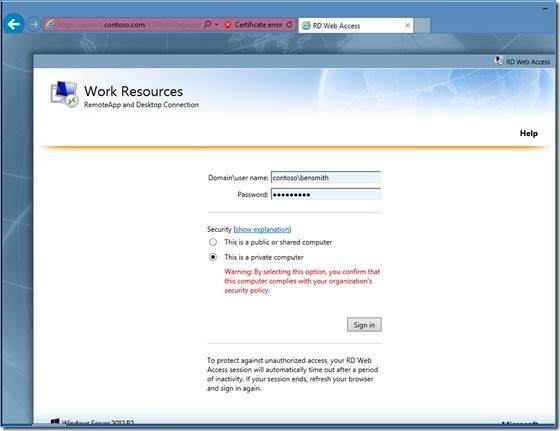Click the search magnifier icon in address bar
This screenshot has height=431, width=560.
click(207, 25)
